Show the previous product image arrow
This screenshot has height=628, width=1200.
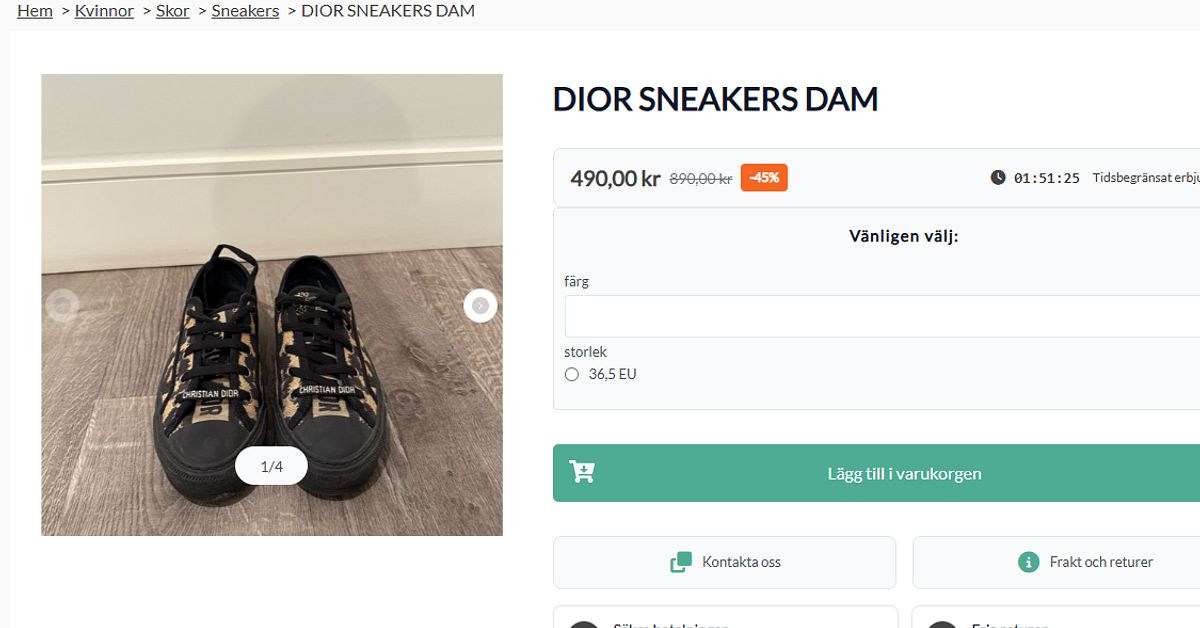click(62, 305)
